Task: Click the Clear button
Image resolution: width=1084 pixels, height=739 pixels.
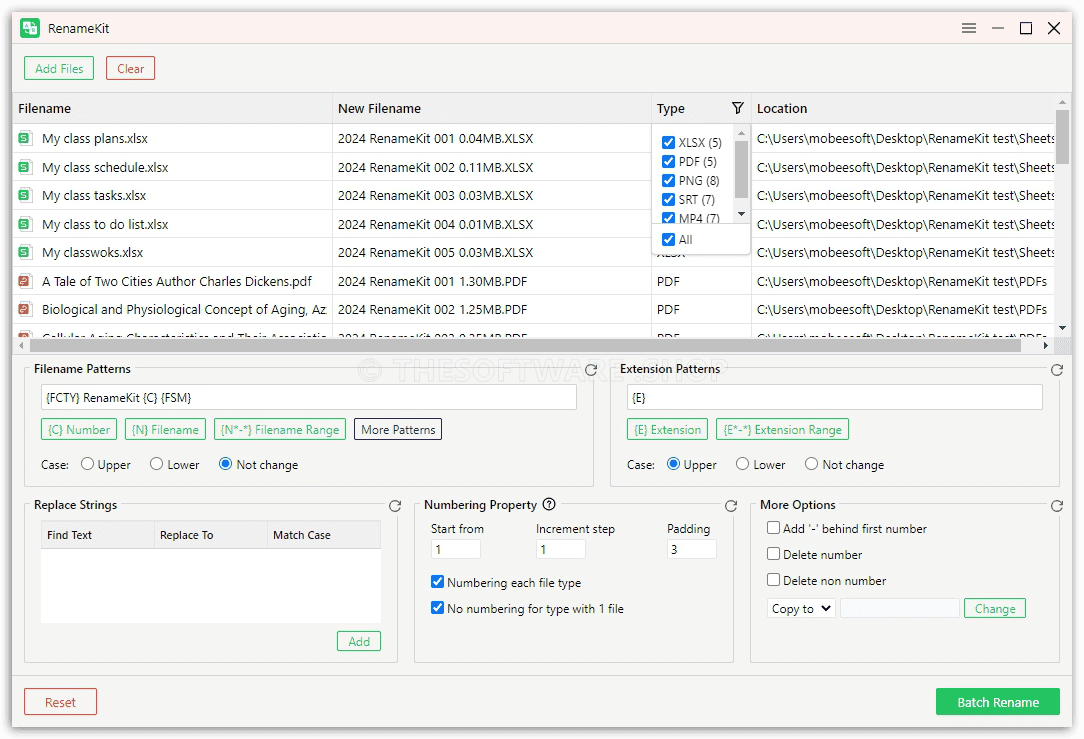Action: click(130, 68)
